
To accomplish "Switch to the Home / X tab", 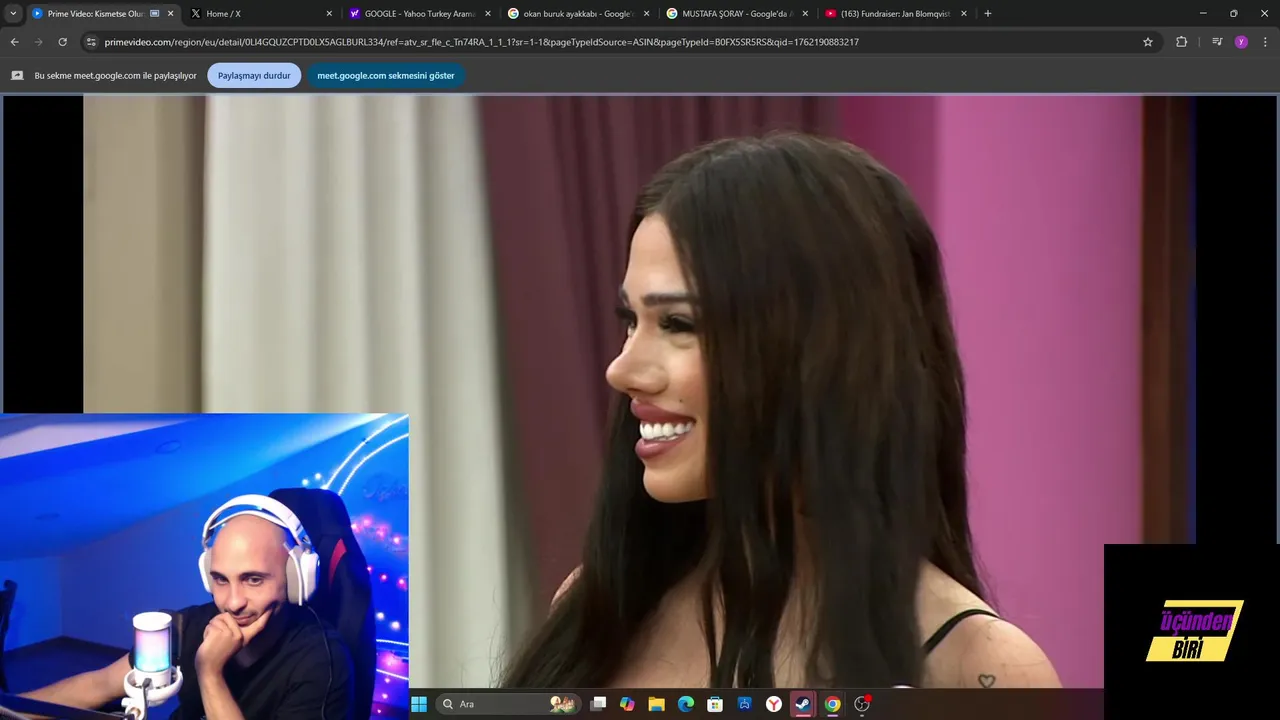I will pyautogui.click(x=262, y=14).
